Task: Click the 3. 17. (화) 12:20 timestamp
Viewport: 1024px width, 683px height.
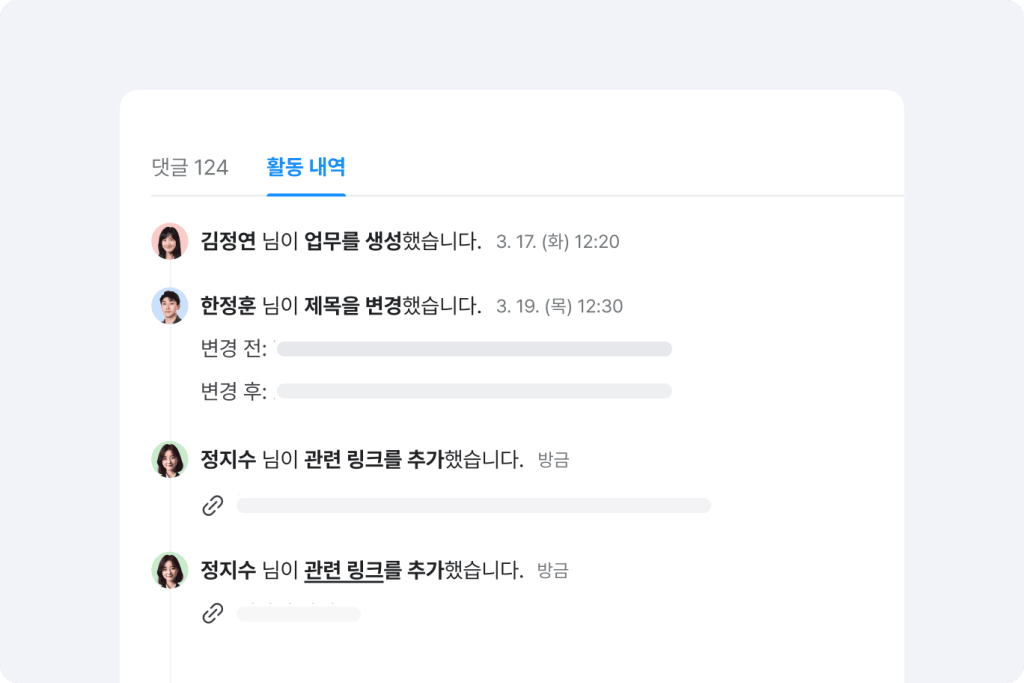Action: [558, 242]
